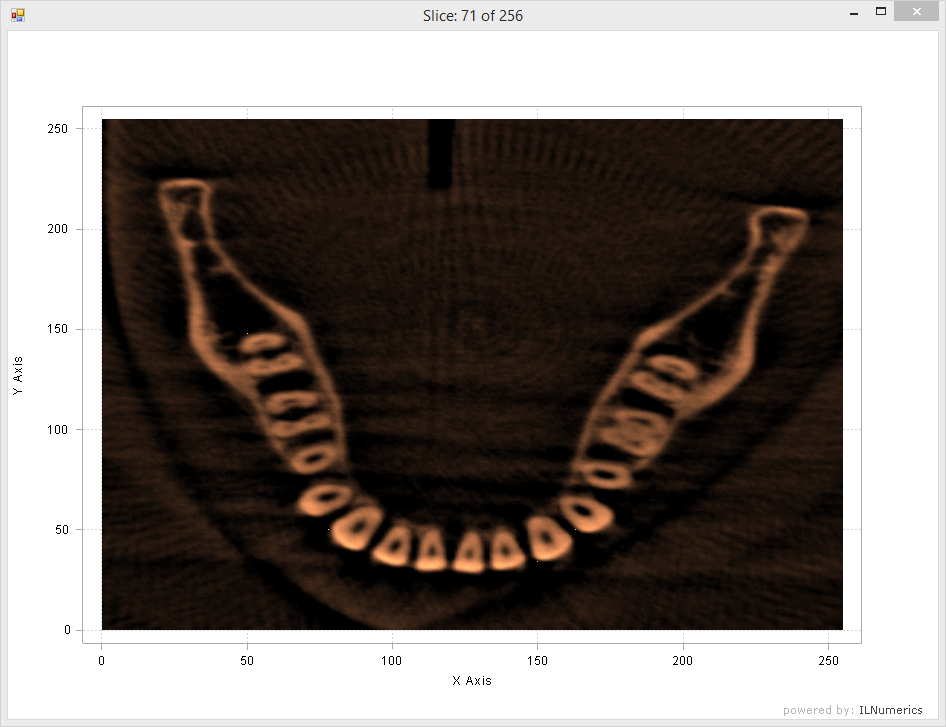Click the X axis tick label 100
Image resolution: width=946 pixels, height=727 pixels.
(x=392, y=661)
